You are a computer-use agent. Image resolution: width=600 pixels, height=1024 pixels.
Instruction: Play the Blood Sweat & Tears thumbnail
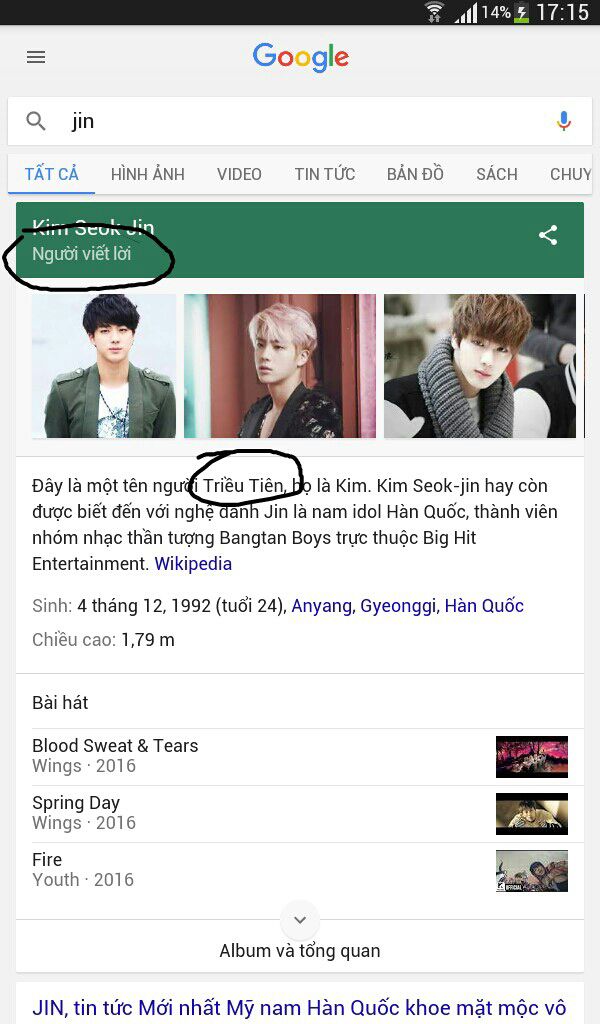pyautogui.click(x=531, y=757)
